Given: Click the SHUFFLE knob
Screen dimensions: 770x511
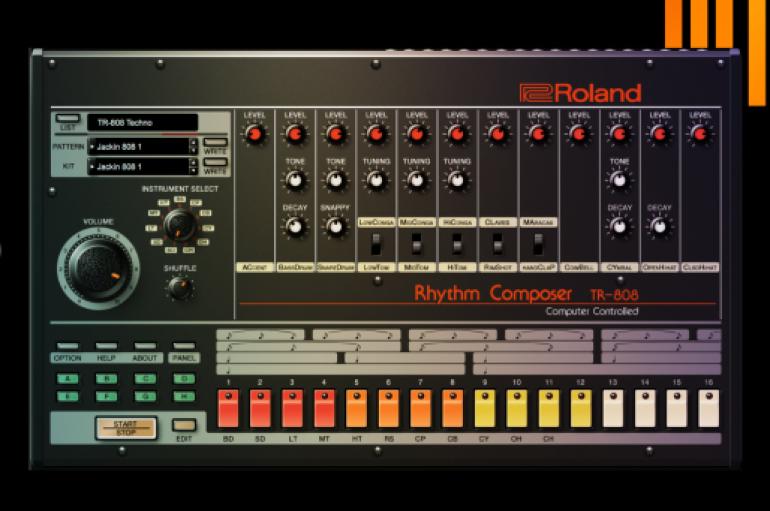Looking at the screenshot, I should pos(180,288).
